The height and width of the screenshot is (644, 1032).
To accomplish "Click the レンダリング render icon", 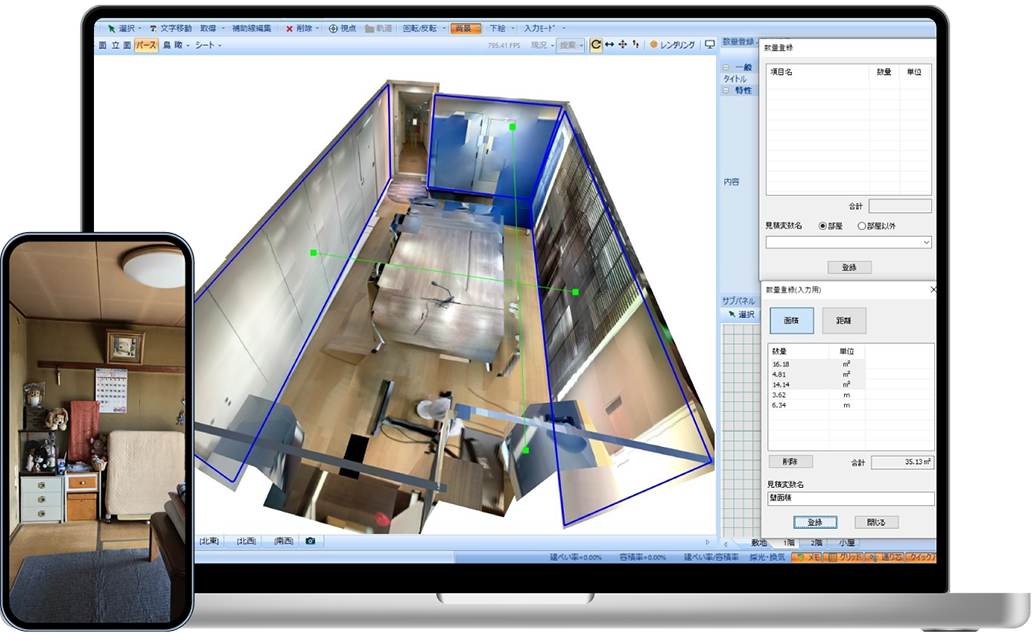I will point(654,45).
